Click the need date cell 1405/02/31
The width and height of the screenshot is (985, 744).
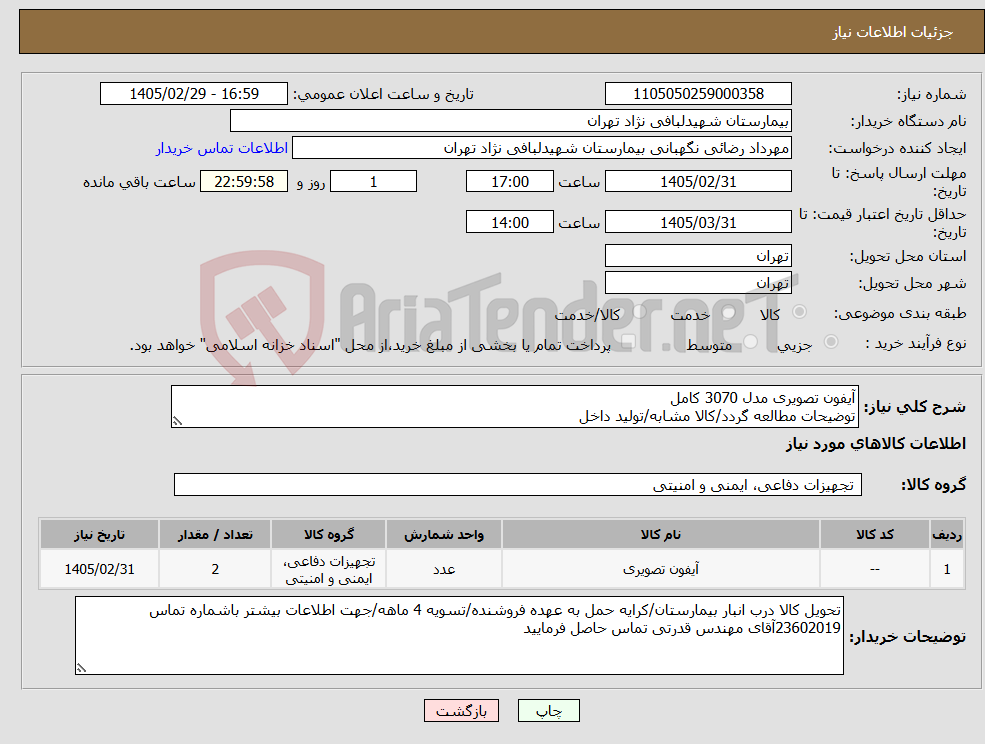99,569
